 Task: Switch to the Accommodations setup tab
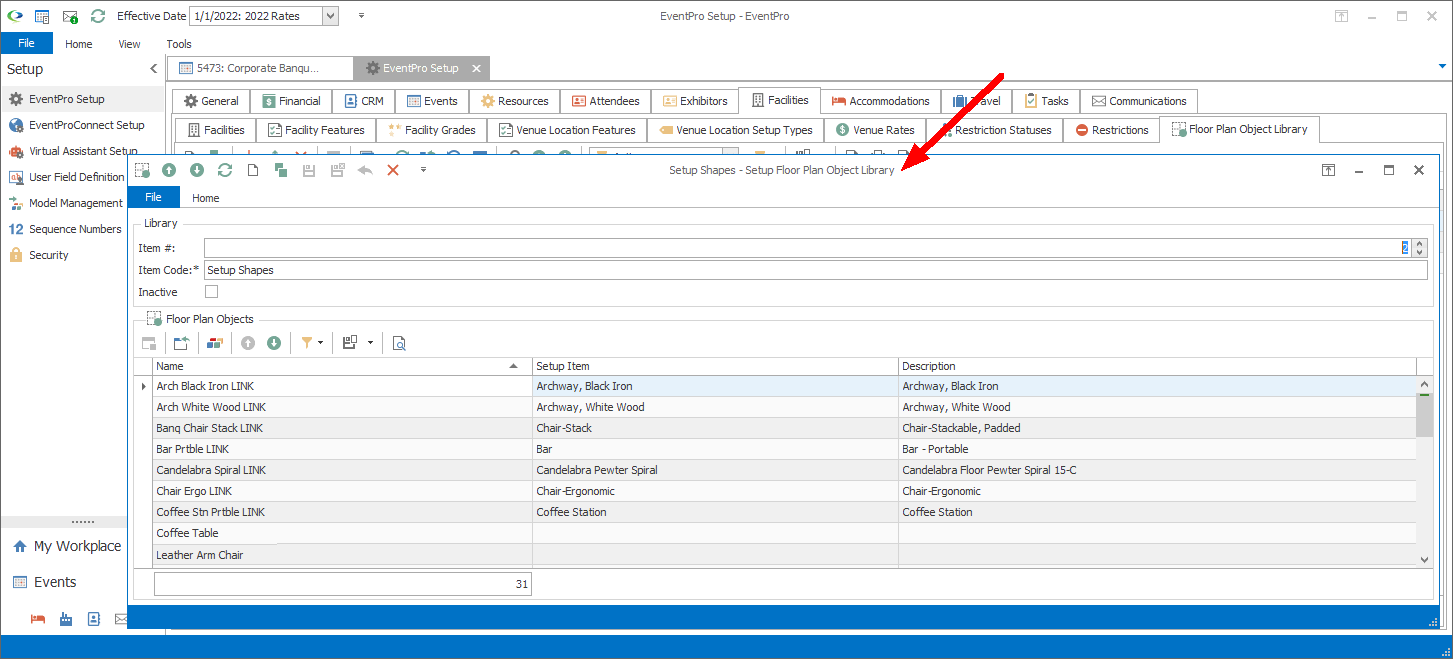click(880, 101)
